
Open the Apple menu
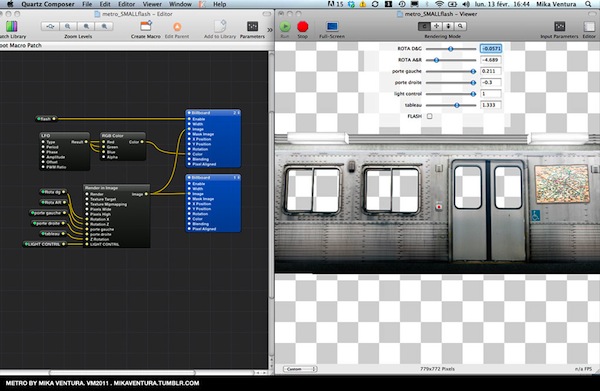coord(10,4)
